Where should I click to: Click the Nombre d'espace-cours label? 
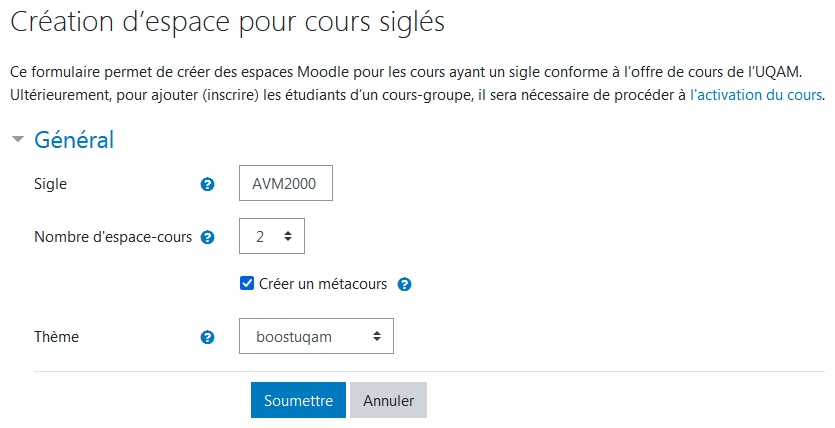pyautogui.click(x=113, y=237)
